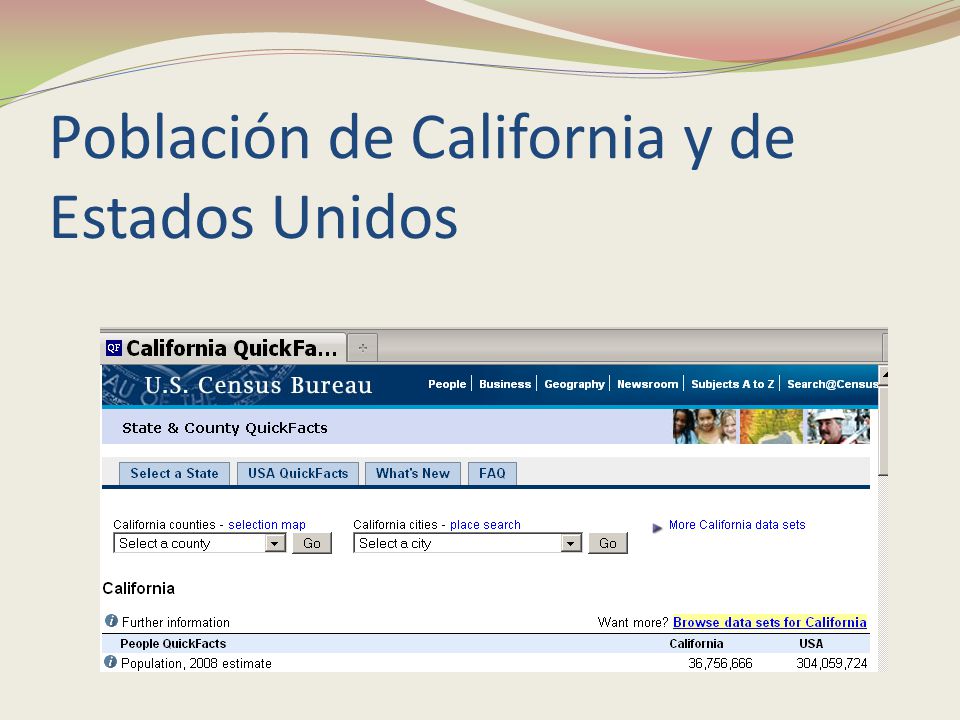Screen dimensions: 960x720
Task: Open the Newsroom navigation menu
Action: tap(648, 384)
